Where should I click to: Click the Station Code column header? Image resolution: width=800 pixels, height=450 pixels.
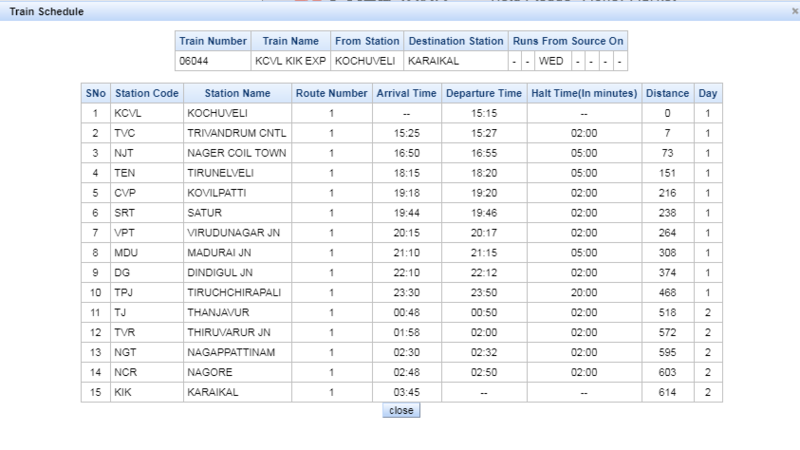tap(146, 93)
